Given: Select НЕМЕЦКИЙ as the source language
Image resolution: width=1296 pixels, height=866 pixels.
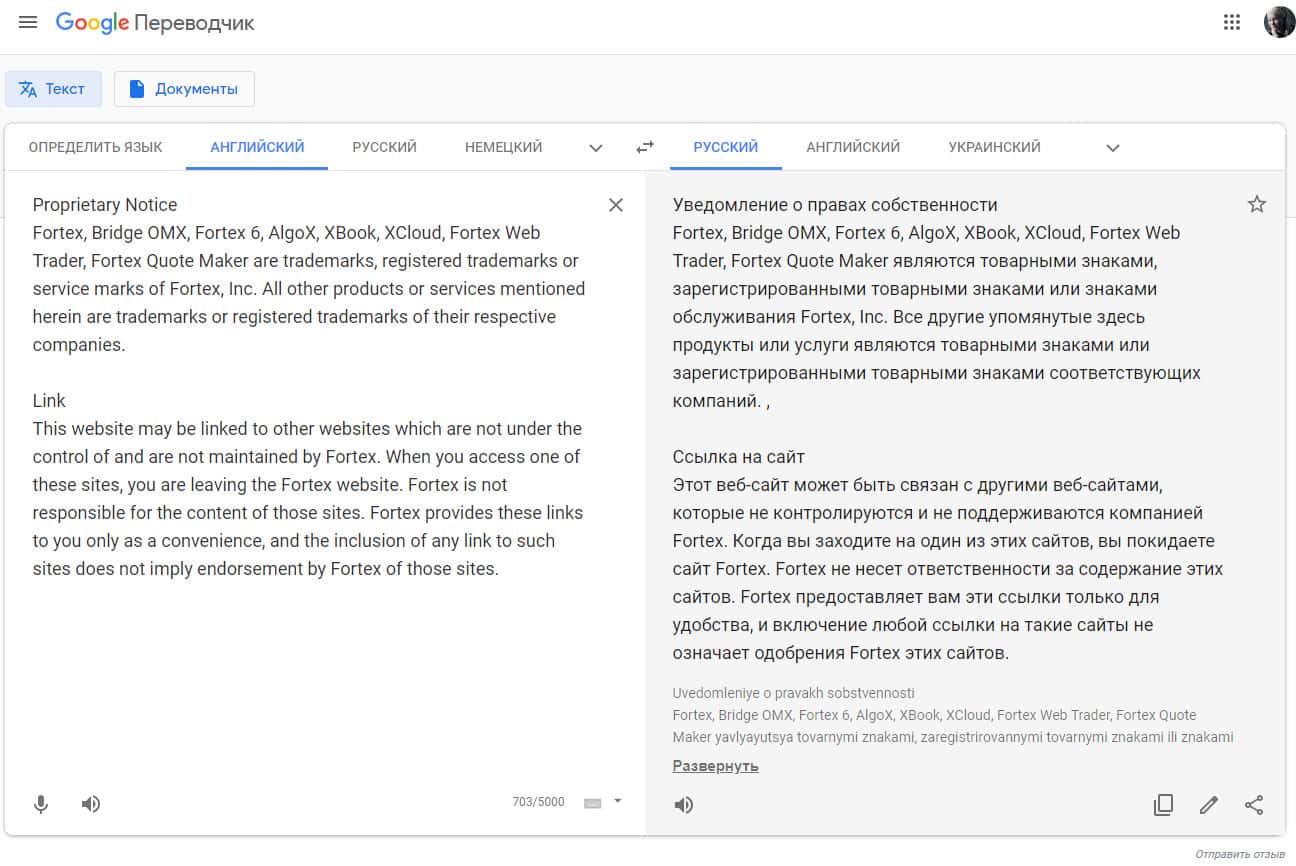Looking at the screenshot, I should 503,147.
